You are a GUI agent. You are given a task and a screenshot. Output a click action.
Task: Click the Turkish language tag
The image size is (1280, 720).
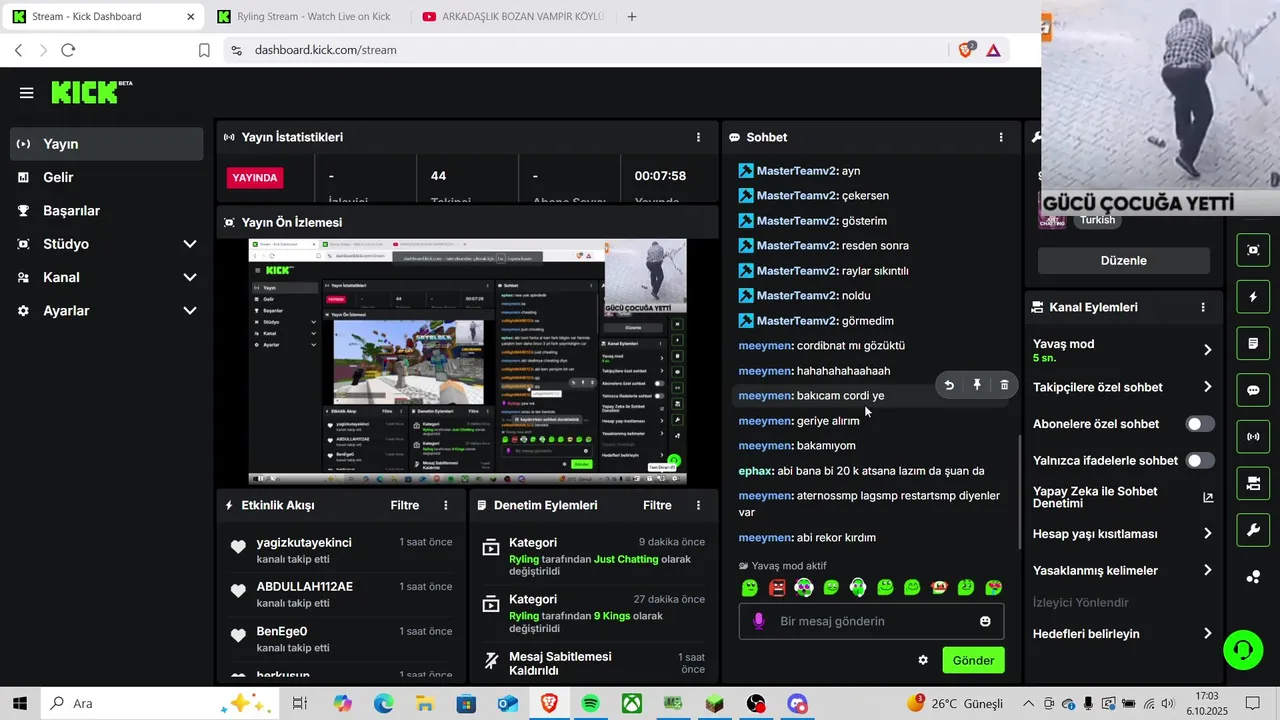point(1097,220)
